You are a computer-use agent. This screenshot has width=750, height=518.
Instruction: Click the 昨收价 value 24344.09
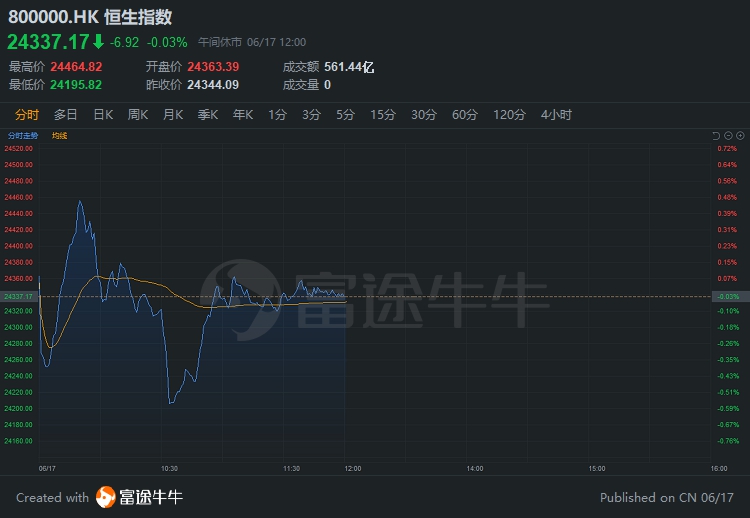pyautogui.click(x=213, y=85)
